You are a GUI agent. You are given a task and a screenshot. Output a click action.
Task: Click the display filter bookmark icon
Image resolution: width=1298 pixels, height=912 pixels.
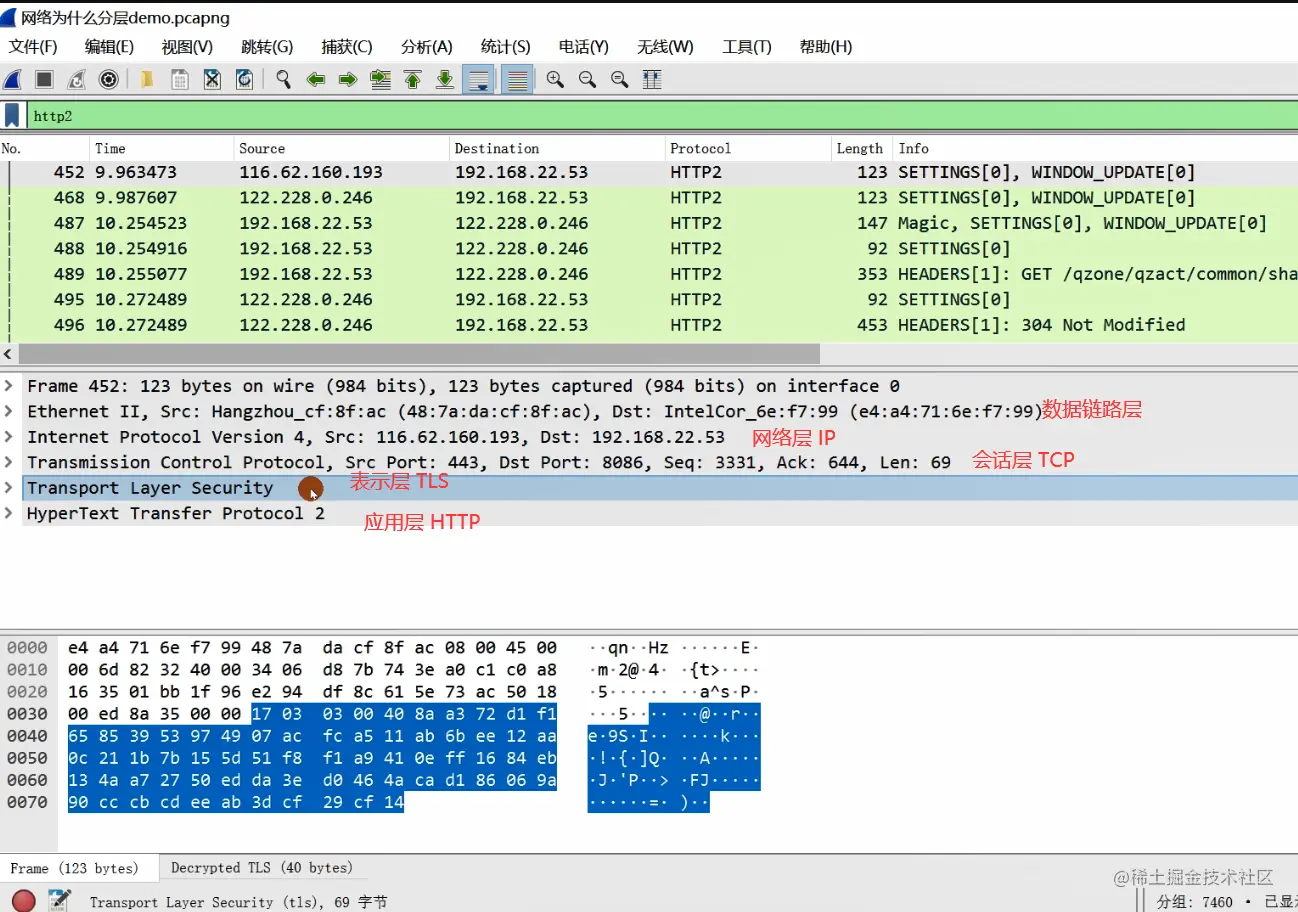12,115
